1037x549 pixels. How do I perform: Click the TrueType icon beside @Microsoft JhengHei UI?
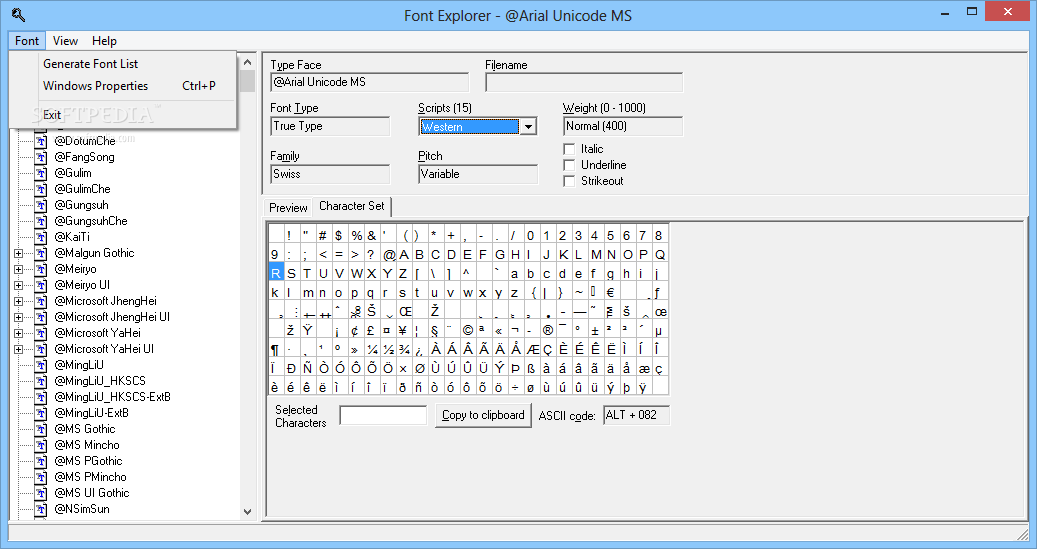pos(41,317)
